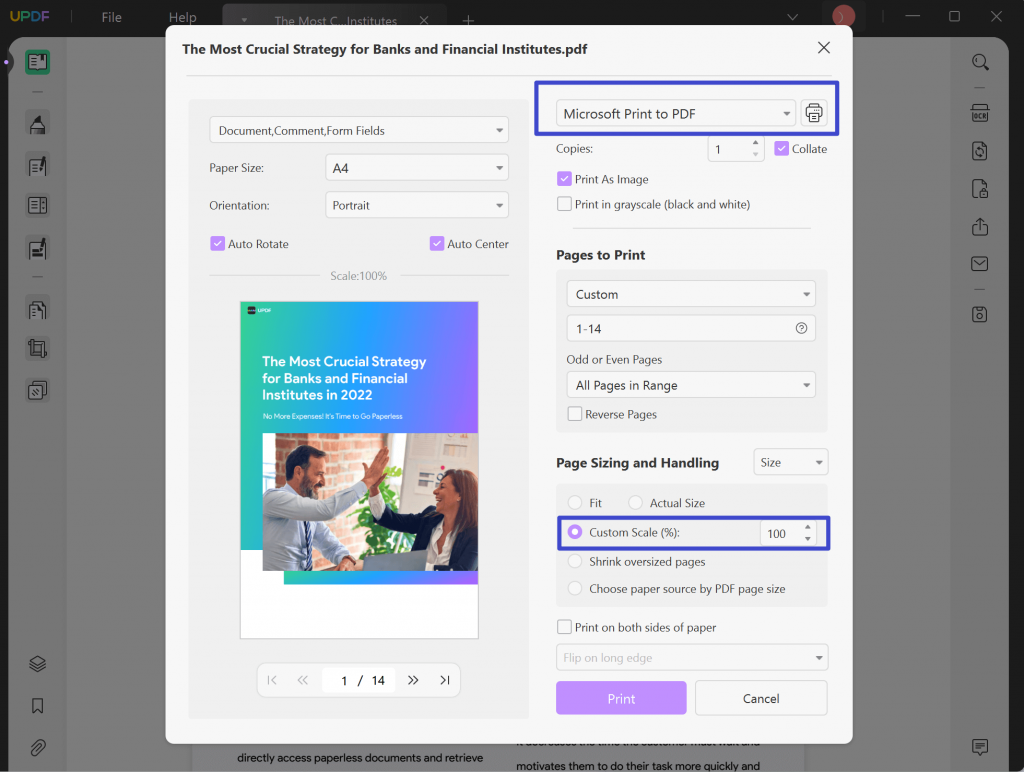Cancel the print dialog
Image resolution: width=1024 pixels, height=772 pixels.
(x=761, y=697)
